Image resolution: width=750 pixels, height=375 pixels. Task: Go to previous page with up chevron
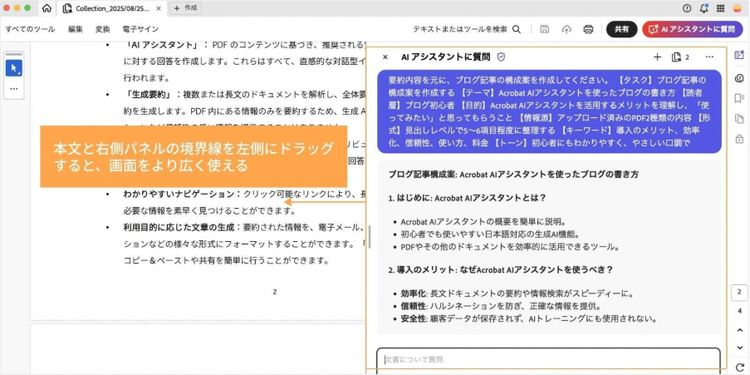740,330
